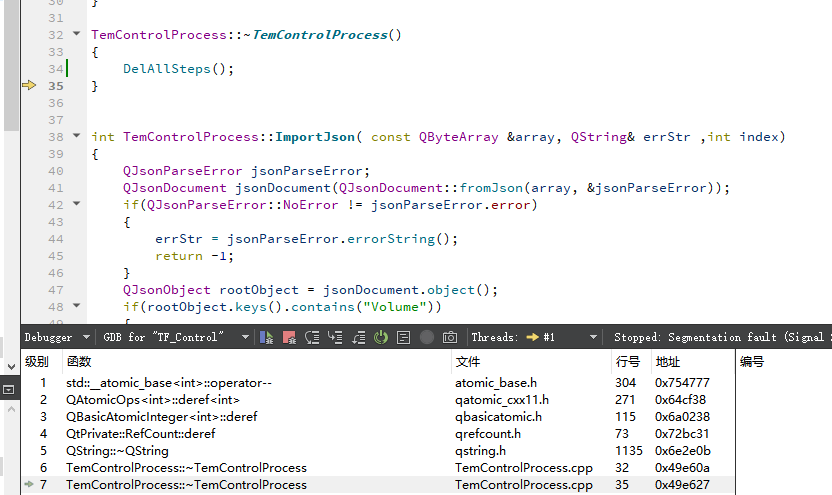This screenshot has height=495, width=832.
Task: Click address cell 0x49e627
Action: (682, 484)
